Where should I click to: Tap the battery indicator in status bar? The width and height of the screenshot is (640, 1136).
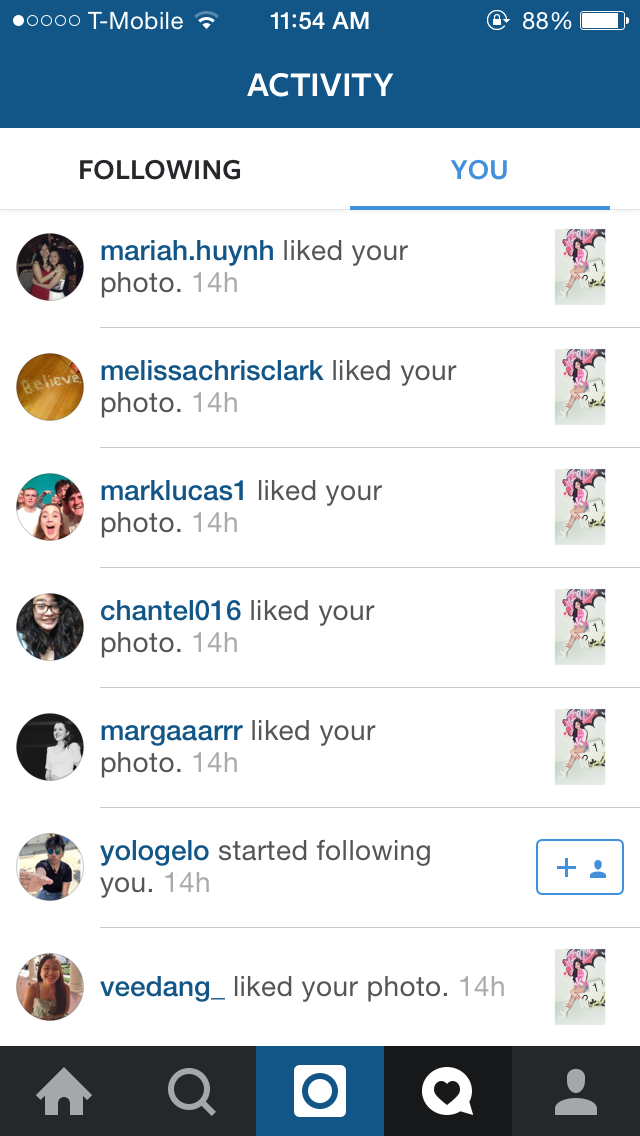coord(604,20)
